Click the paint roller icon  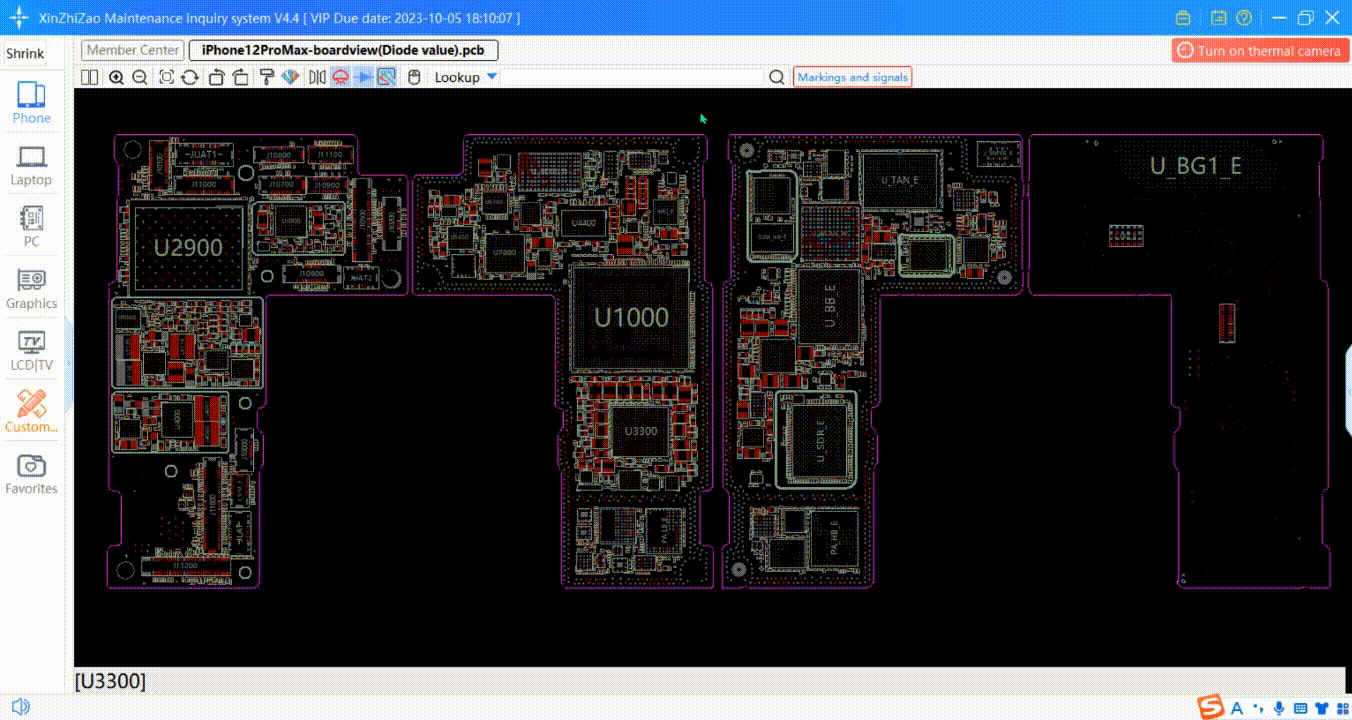[x=266, y=77]
